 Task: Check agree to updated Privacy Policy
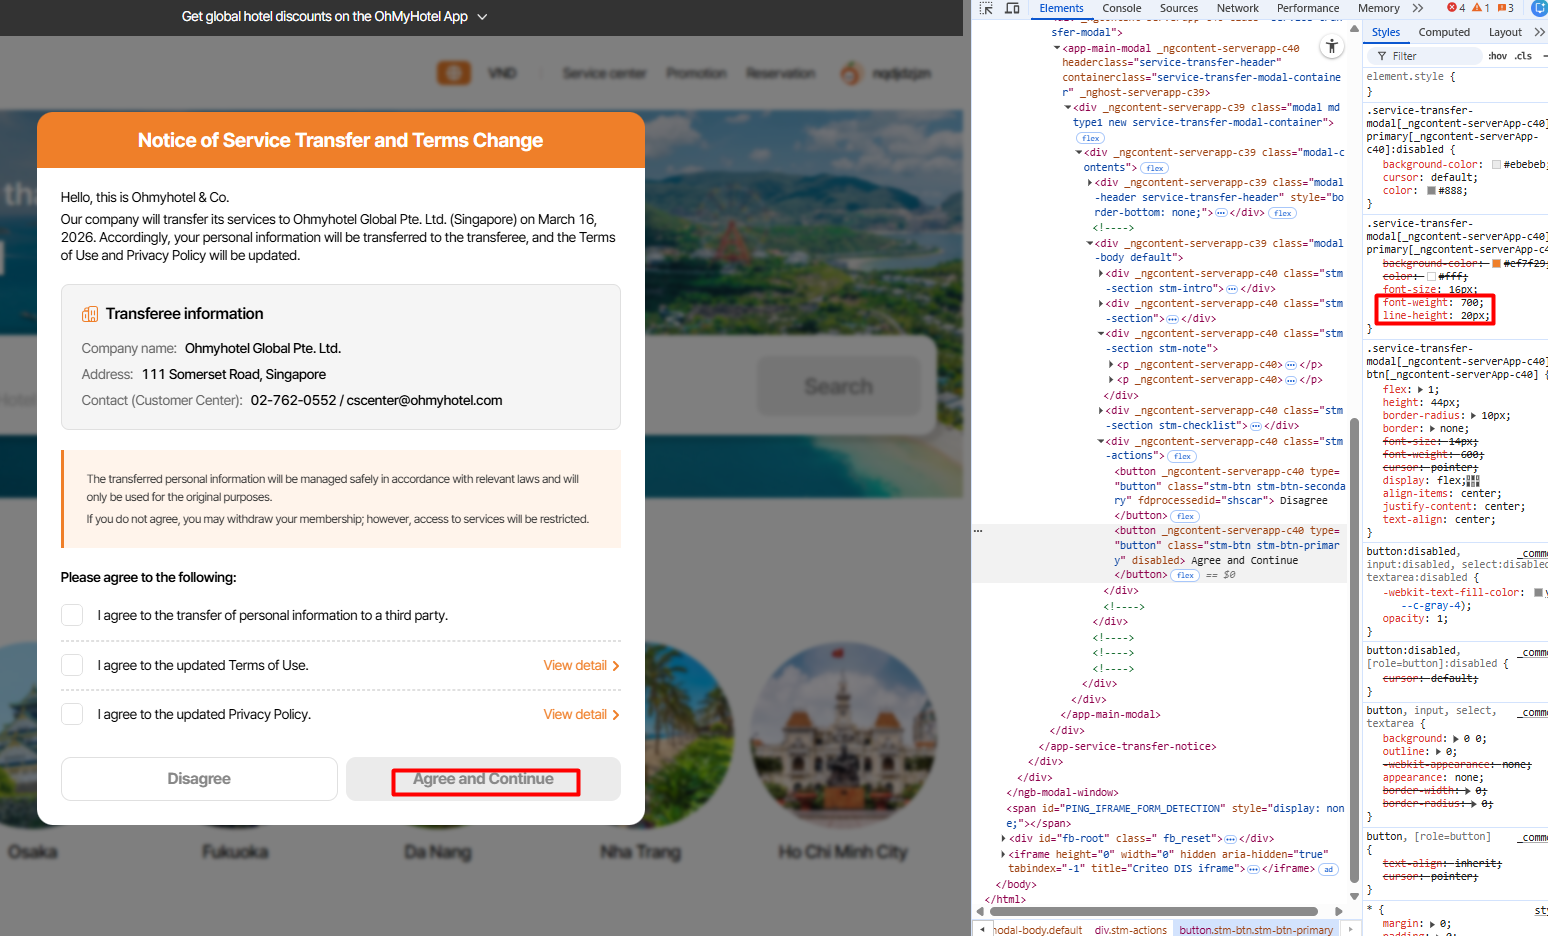(x=72, y=714)
